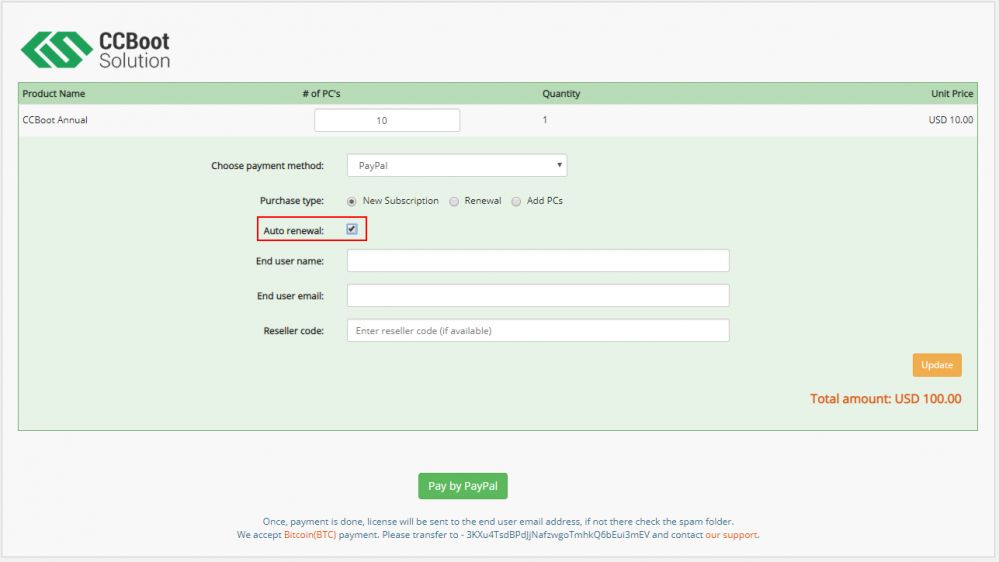The width and height of the screenshot is (999, 562).
Task: Click the CCBoot Solution logo
Action: coord(96,50)
